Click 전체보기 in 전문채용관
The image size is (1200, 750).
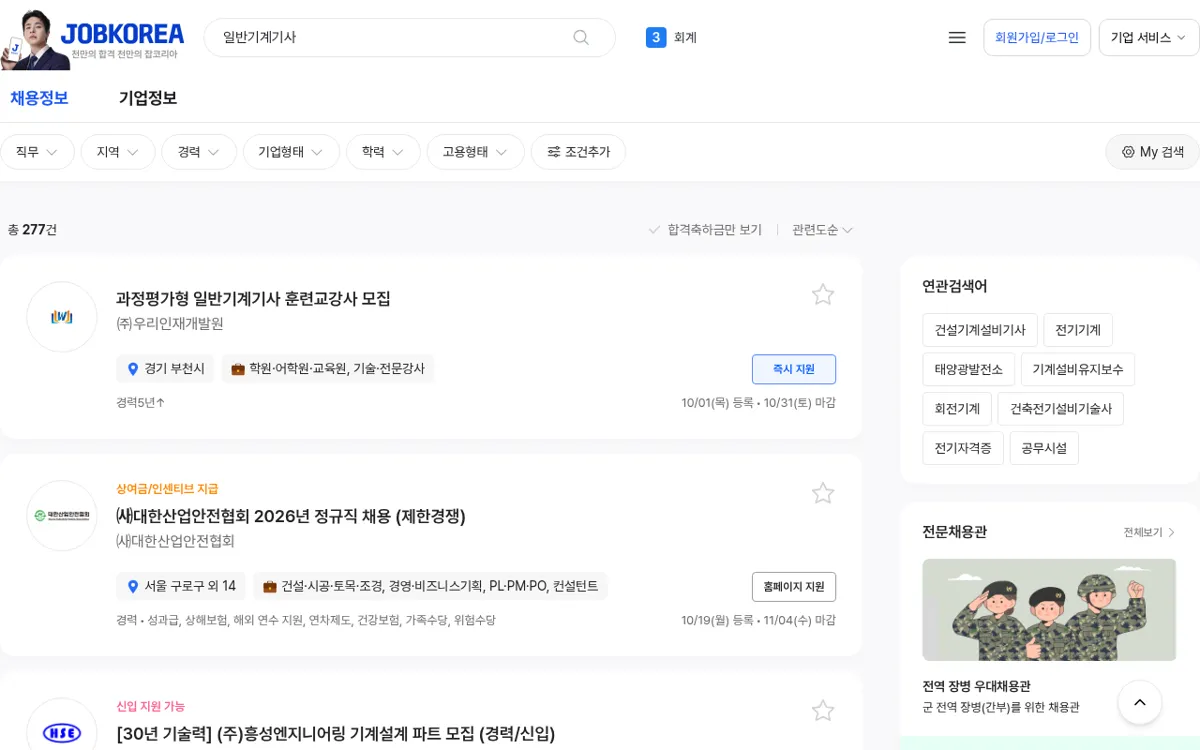1149,533
